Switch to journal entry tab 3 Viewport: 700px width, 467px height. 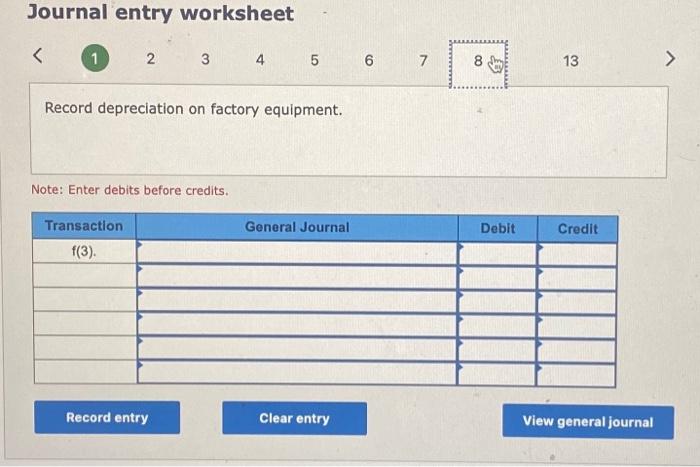tap(205, 59)
